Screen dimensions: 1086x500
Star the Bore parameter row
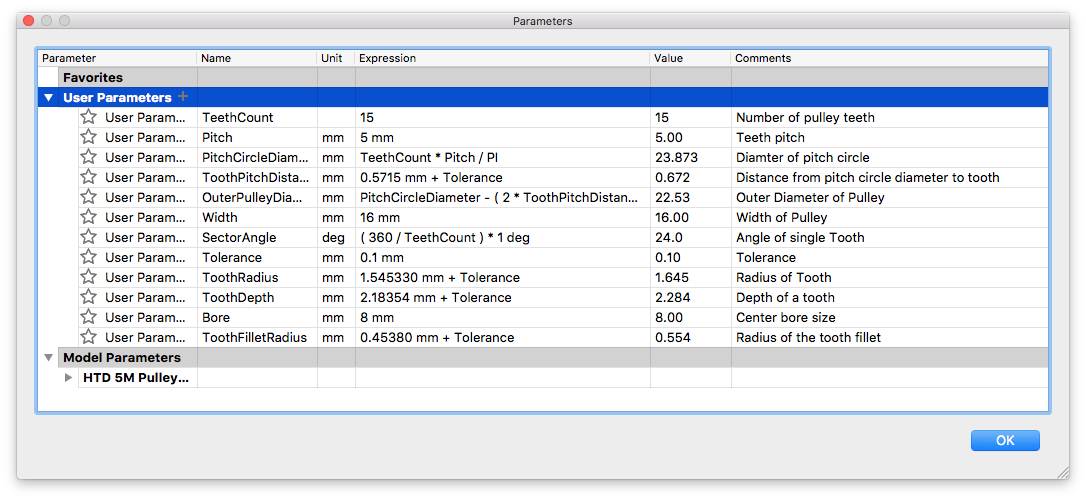click(89, 317)
